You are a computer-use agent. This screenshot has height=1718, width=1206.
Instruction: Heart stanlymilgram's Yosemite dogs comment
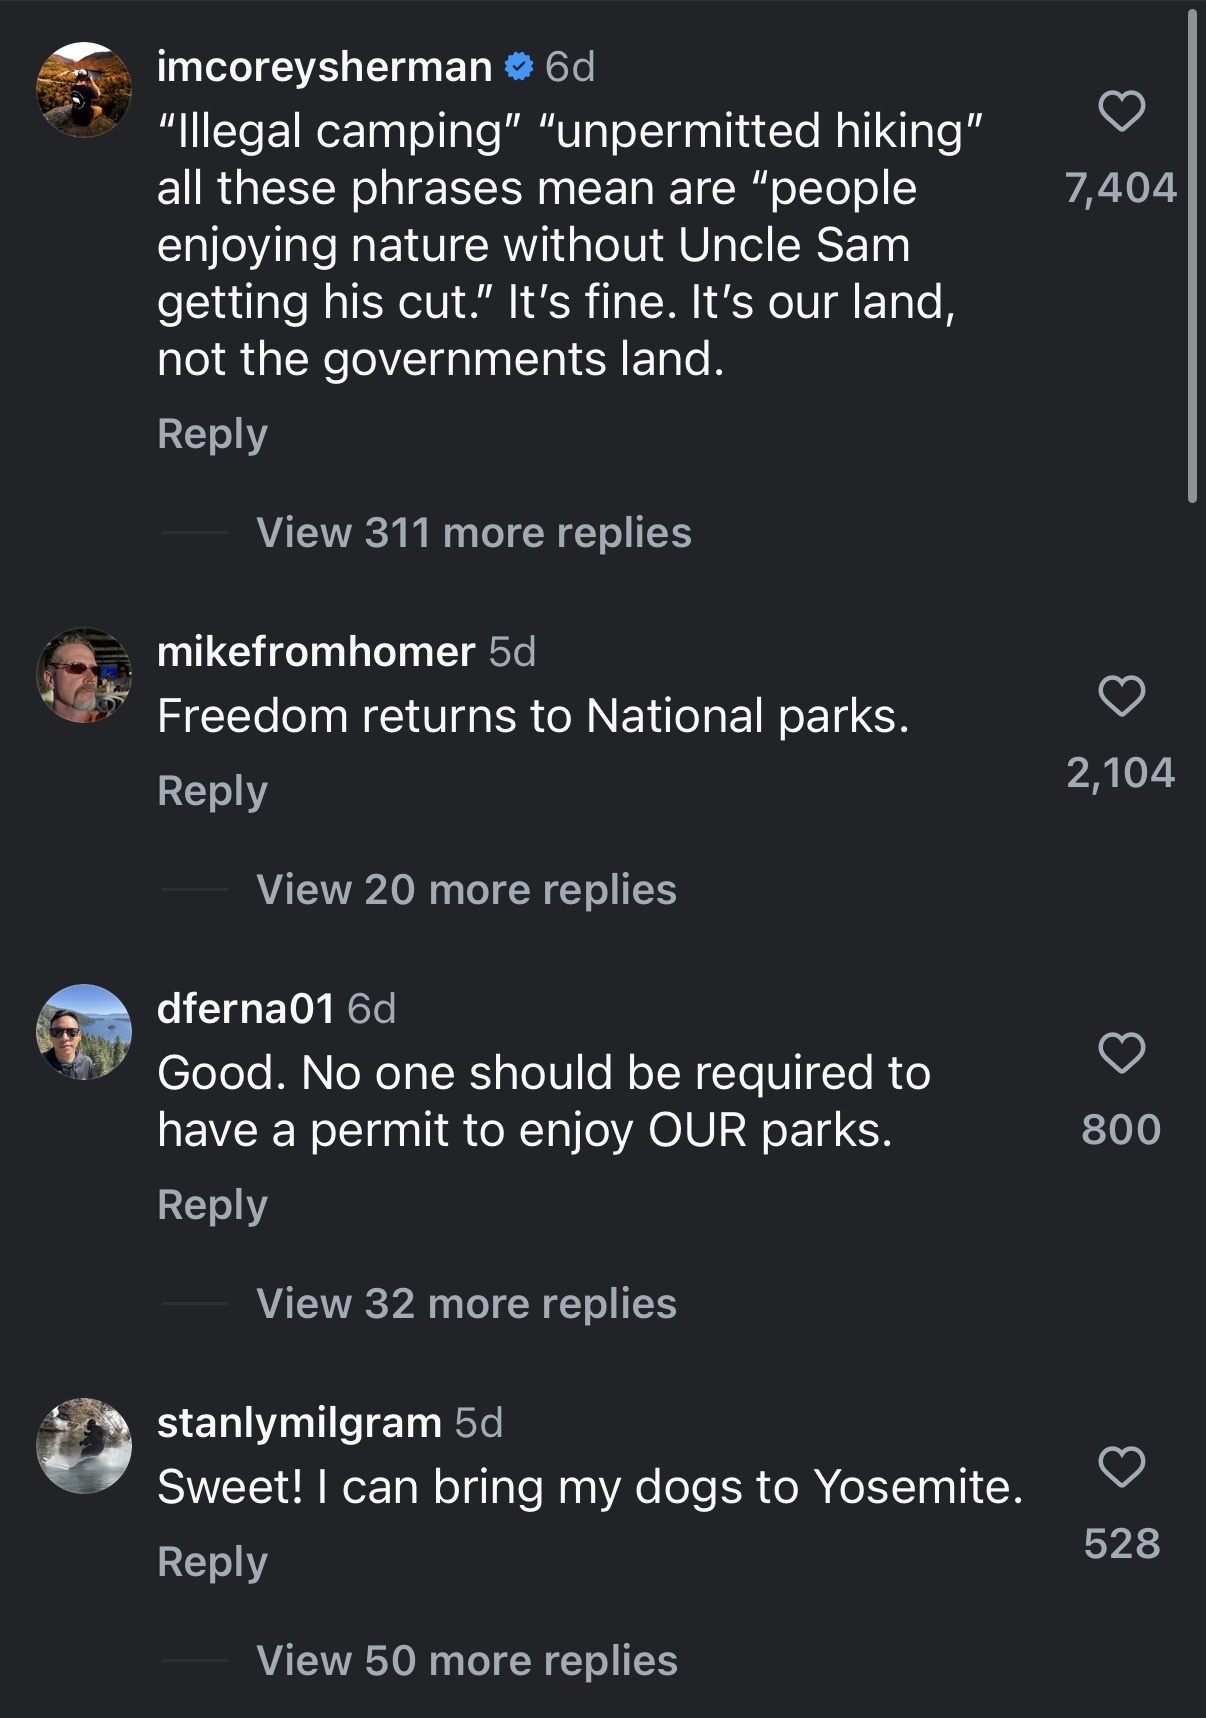pyautogui.click(x=1121, y=1467)
